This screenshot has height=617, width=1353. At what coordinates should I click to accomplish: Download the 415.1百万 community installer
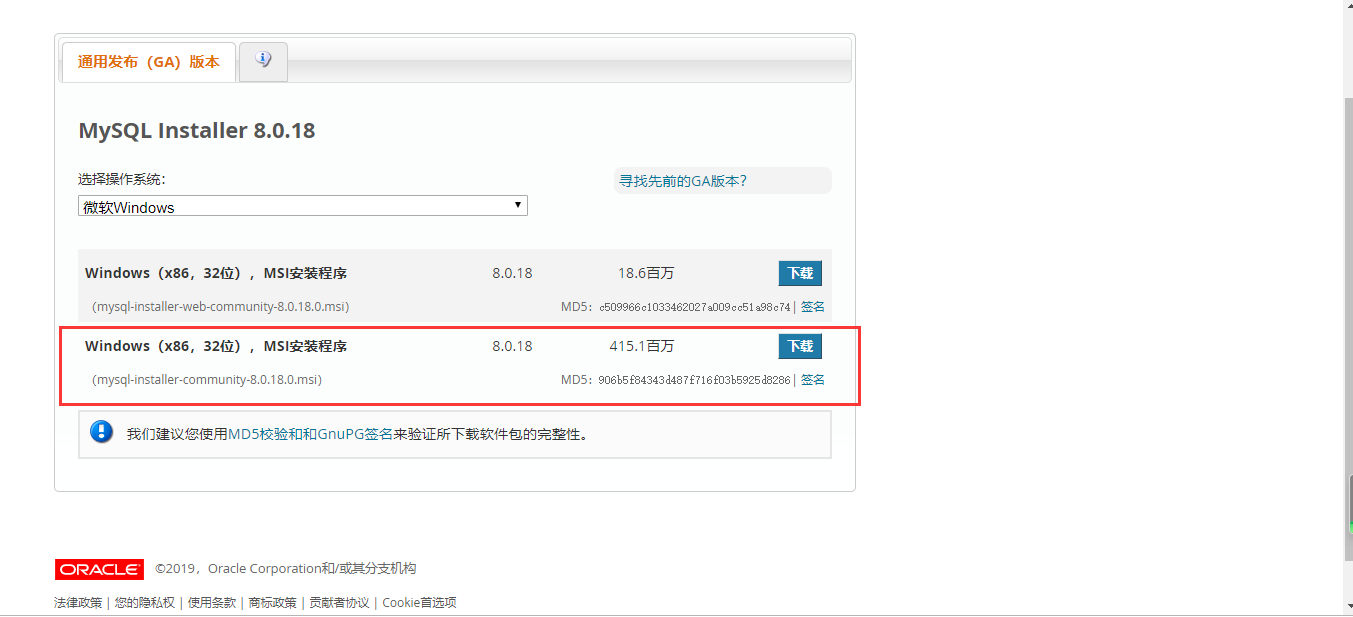(800, 346)
